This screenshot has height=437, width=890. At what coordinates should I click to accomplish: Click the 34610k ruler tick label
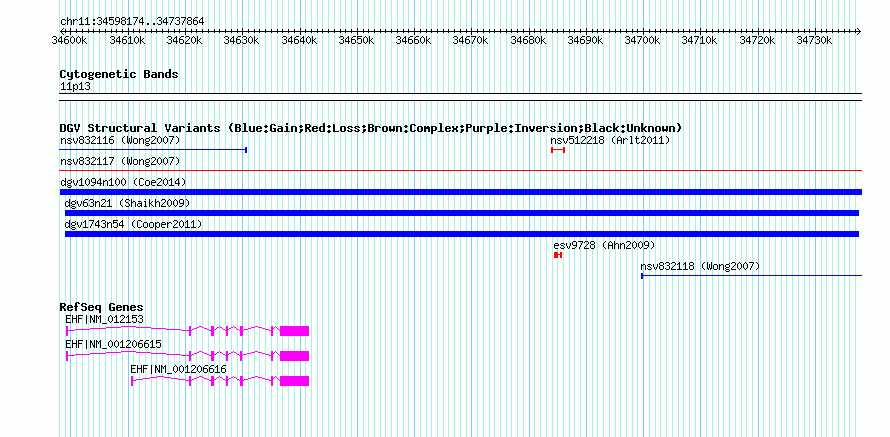click(x=127, y=40)
